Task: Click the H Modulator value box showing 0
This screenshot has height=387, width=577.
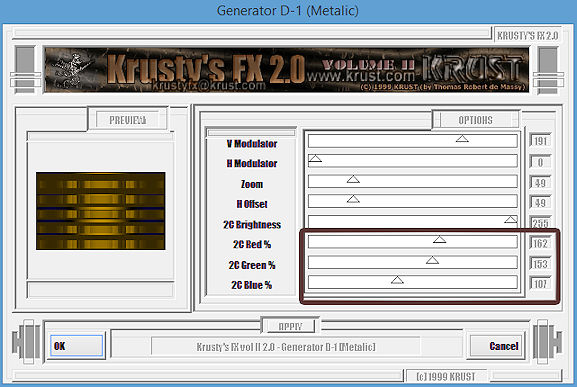Action: pos(540,162)
